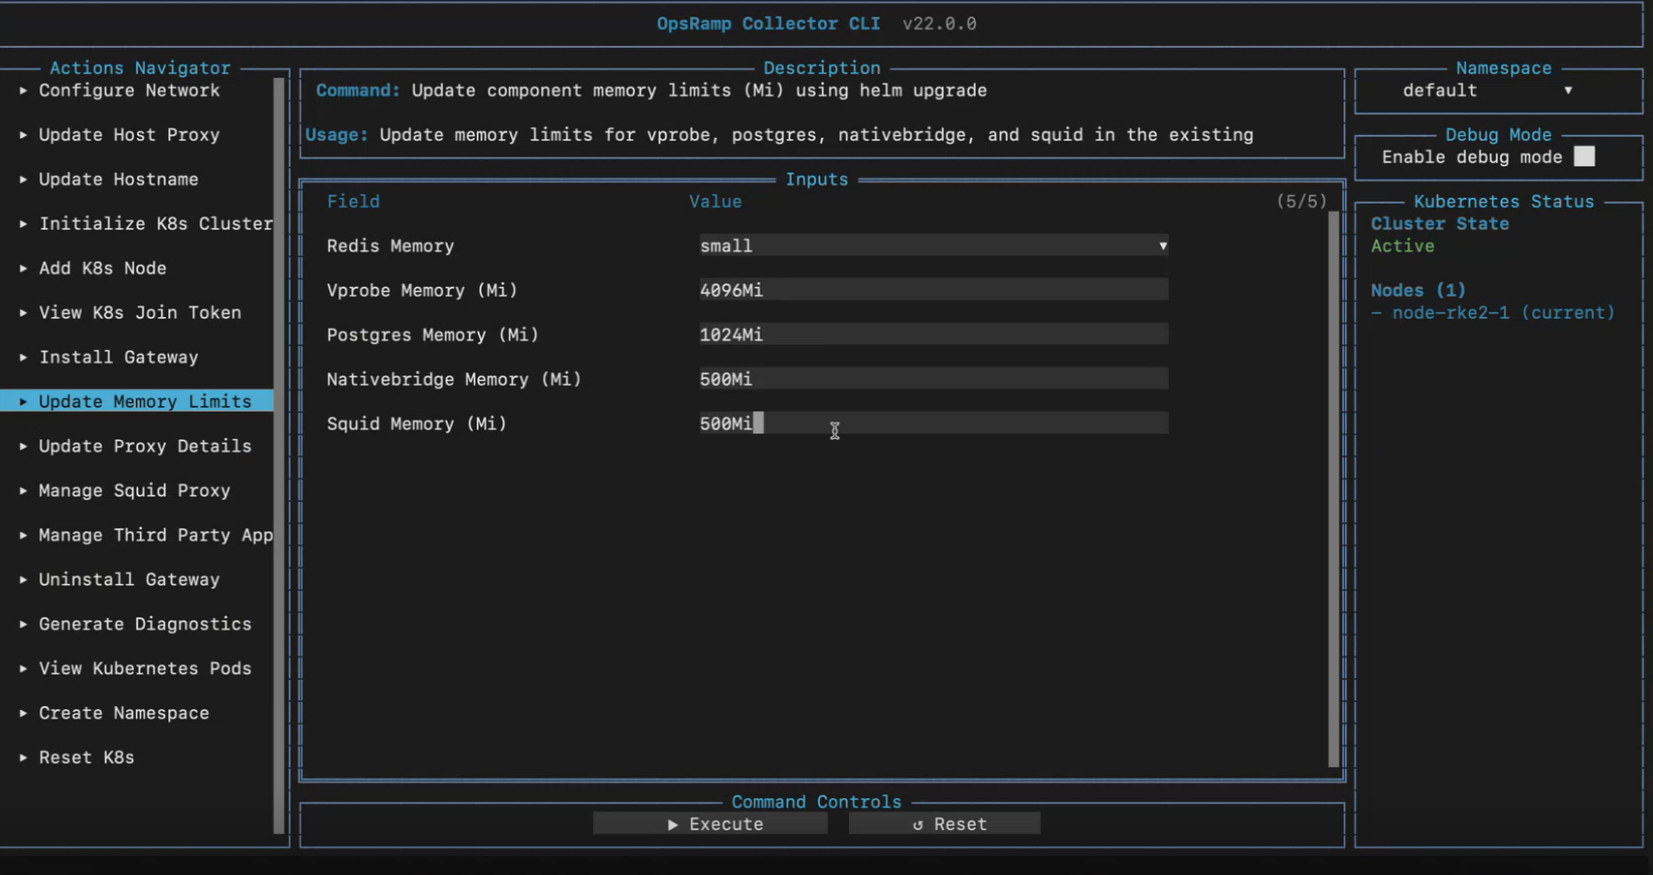Open Generate Diagnostics action
This screenshot has height=875, width=1653.
tap(145, 624)
